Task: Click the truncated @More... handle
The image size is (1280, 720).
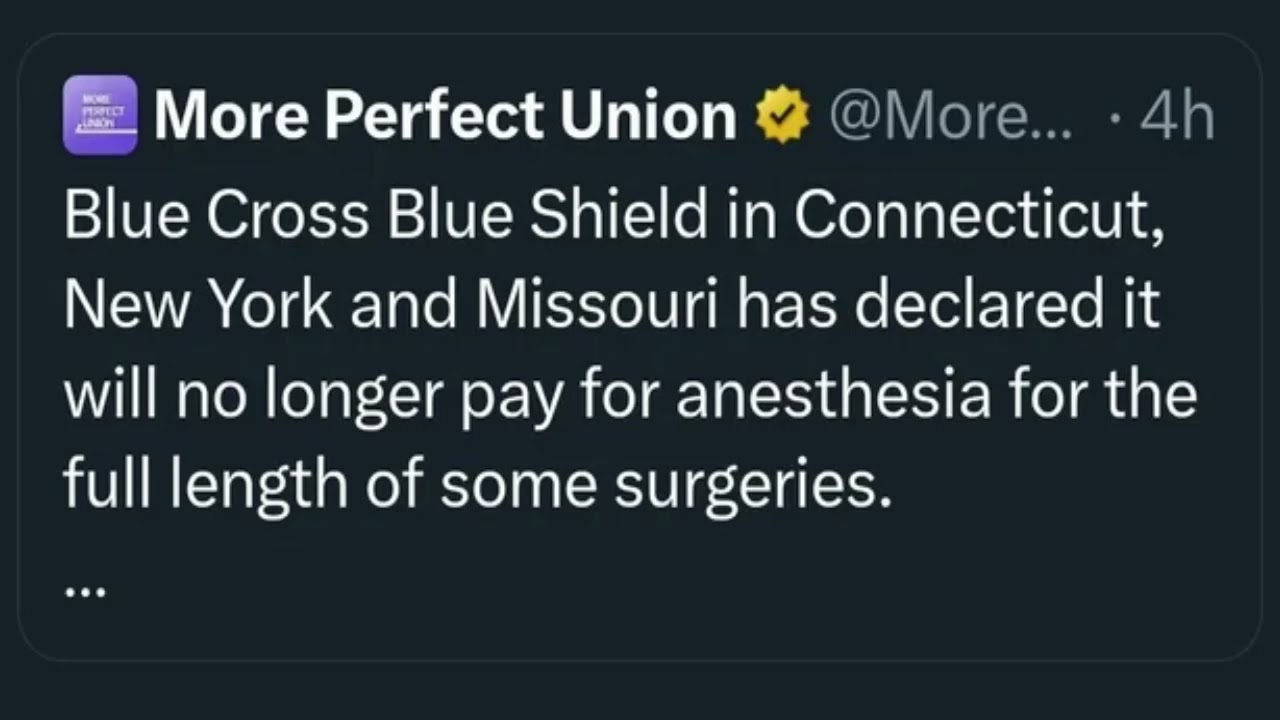Action: pos(950,117)
